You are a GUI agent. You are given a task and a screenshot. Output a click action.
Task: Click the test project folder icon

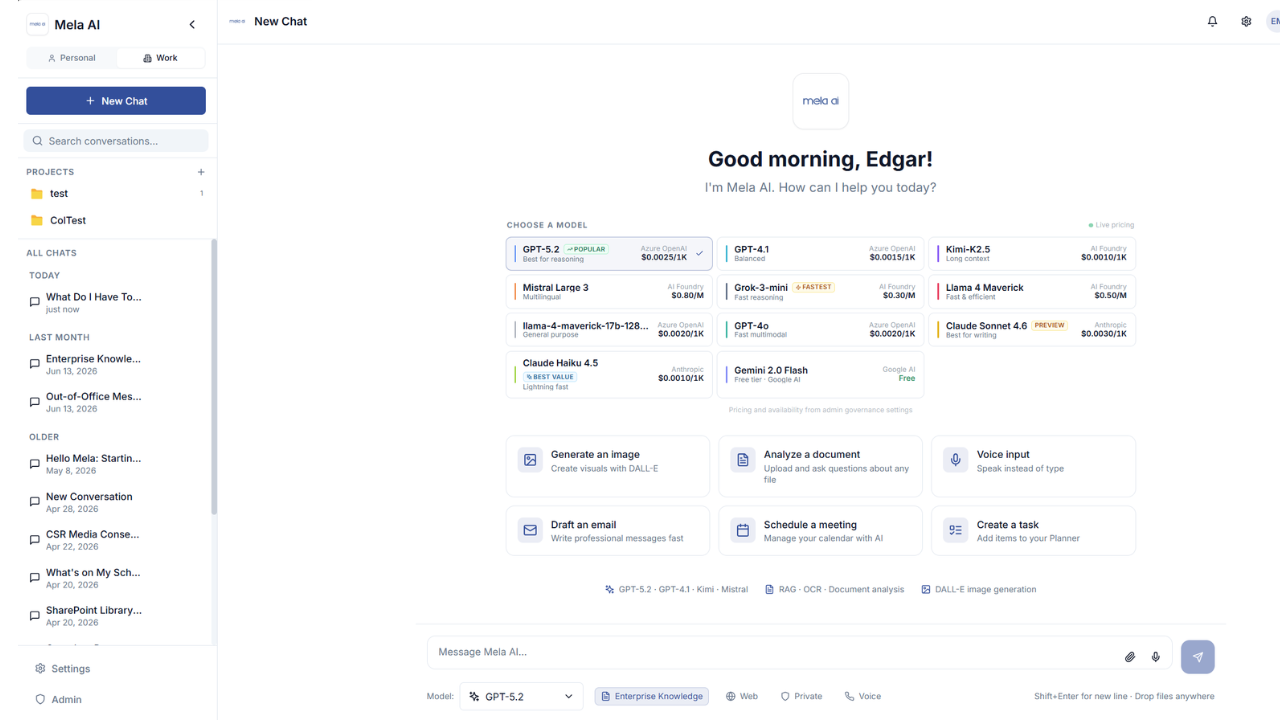(x=37, y=194)
